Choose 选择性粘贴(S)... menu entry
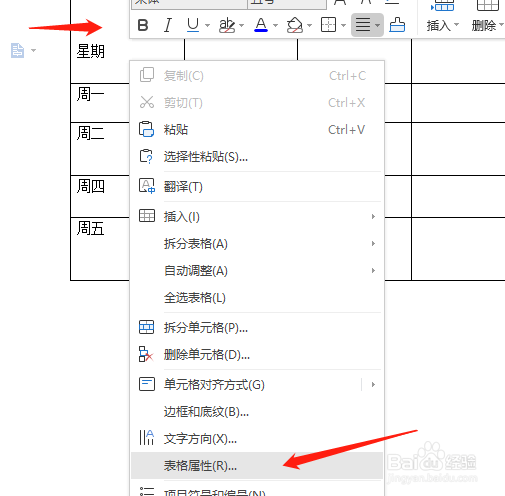The image size is (505, 496). click(x=257, y=157)
